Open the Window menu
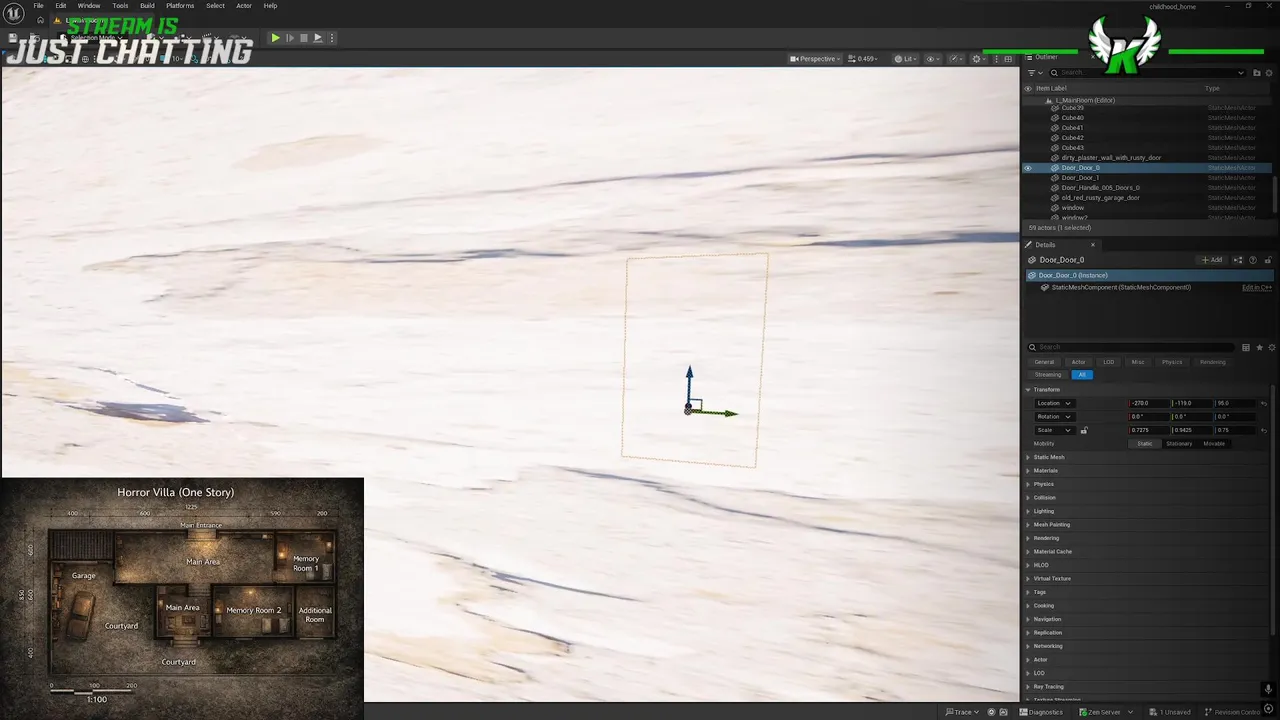The image size is (1280, 720). point(89,6)
